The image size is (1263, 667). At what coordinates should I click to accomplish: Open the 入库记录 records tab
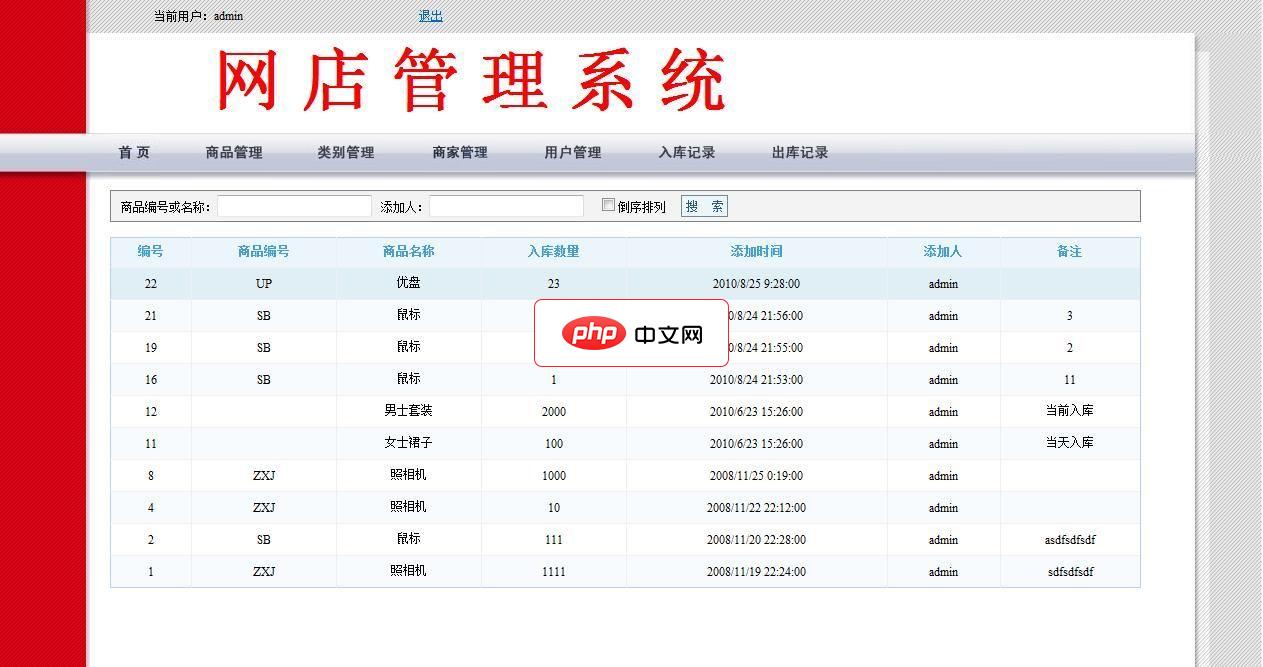(686, 152)
